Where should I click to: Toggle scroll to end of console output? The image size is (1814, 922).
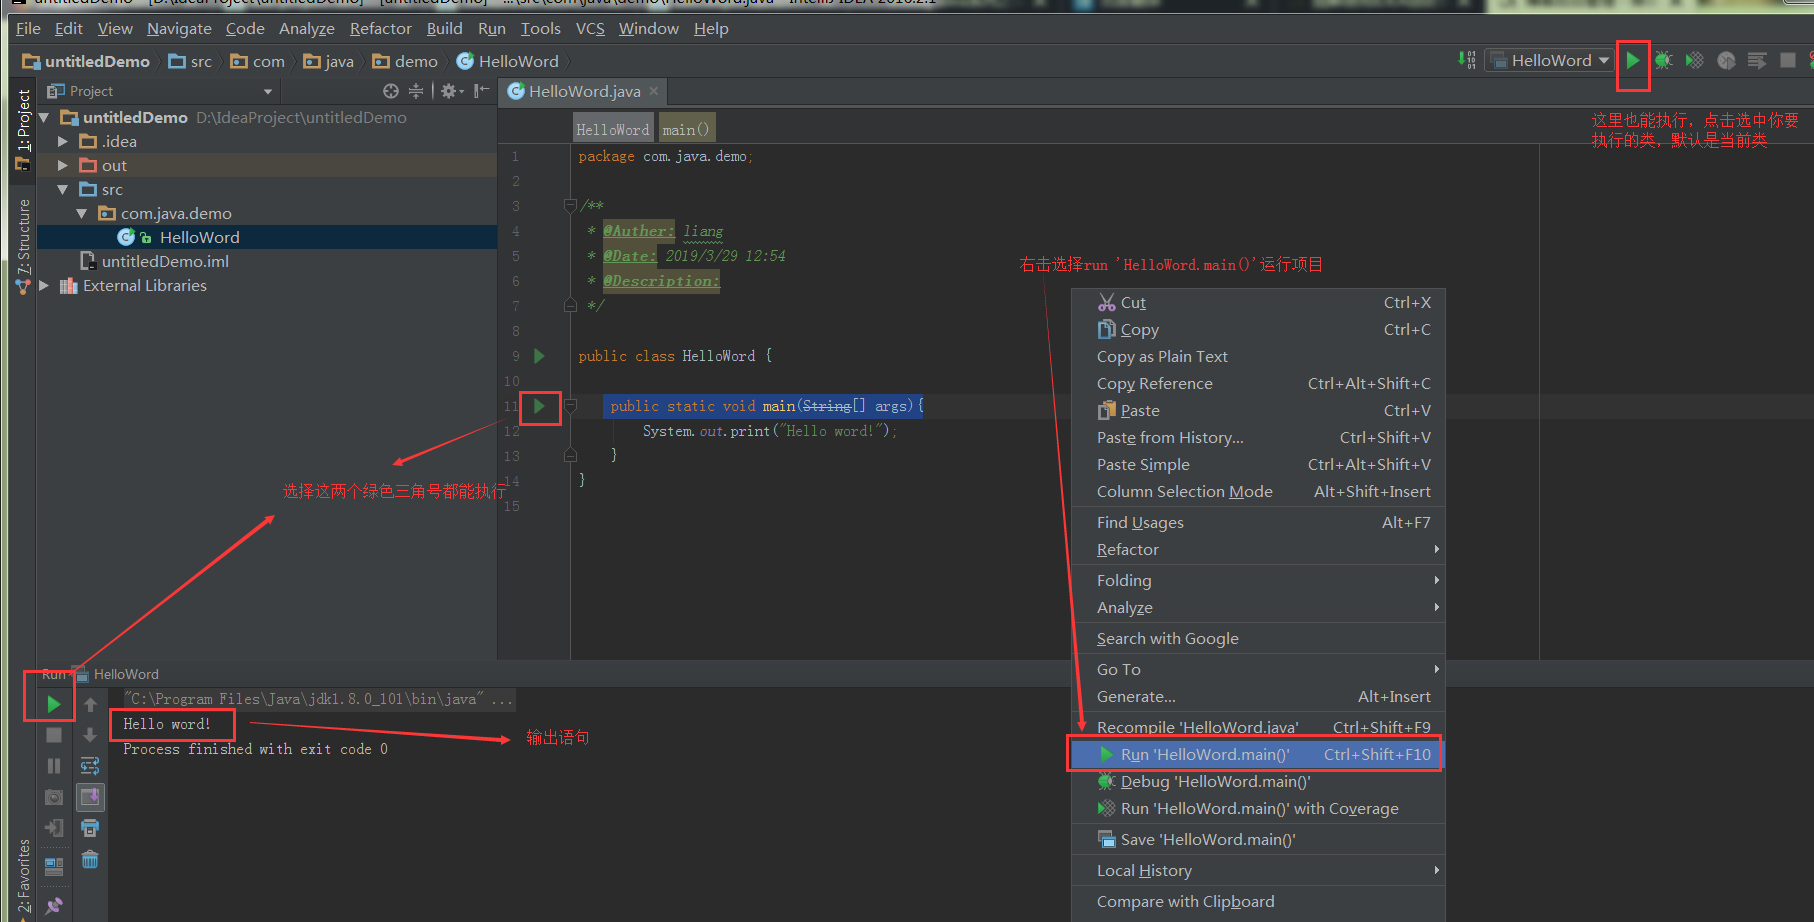pos(90,797)
